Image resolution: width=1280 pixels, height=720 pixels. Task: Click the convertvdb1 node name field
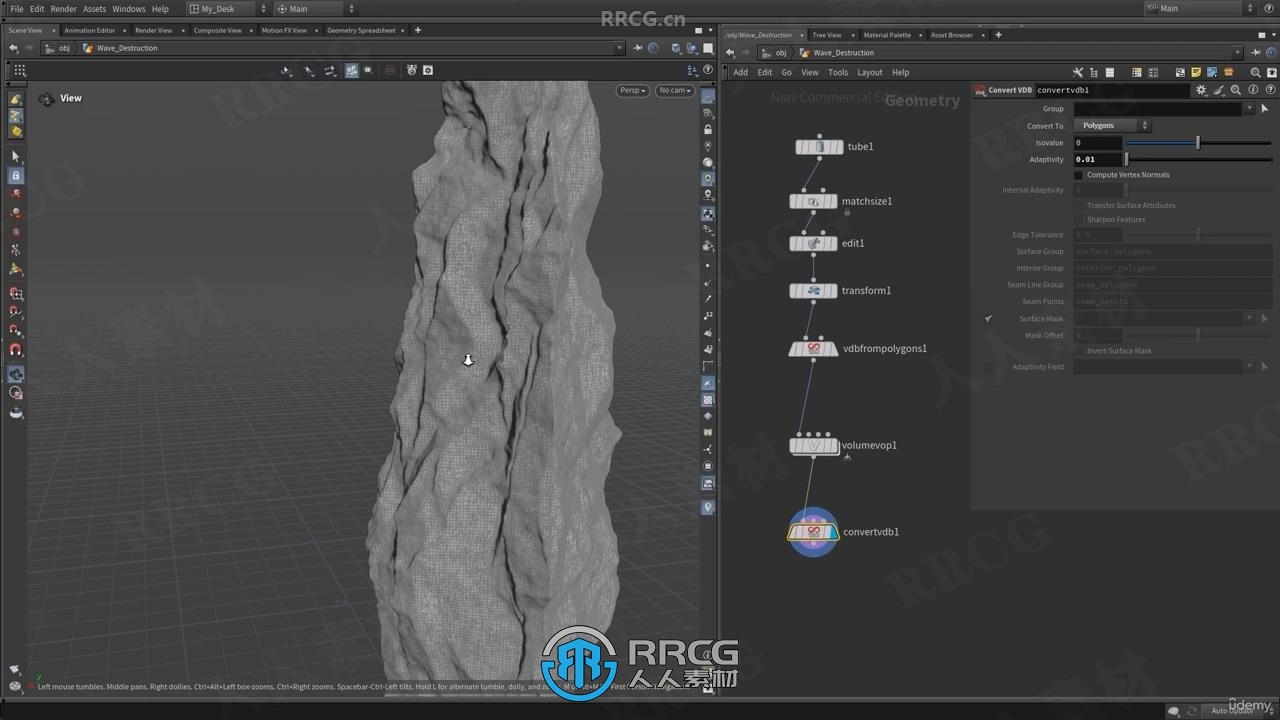tap(1112, 90)
